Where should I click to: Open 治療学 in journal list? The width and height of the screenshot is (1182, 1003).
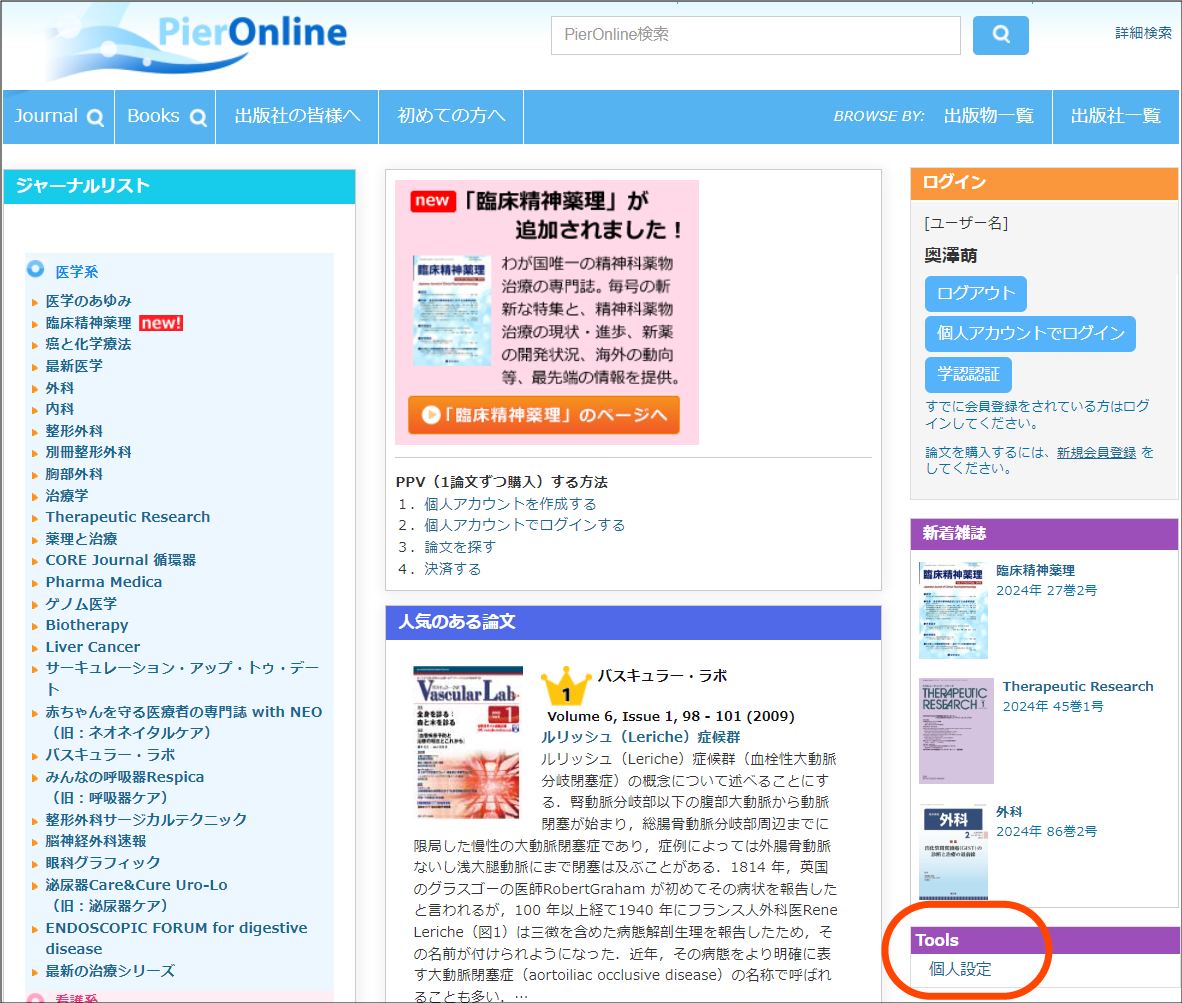[66, 496]
